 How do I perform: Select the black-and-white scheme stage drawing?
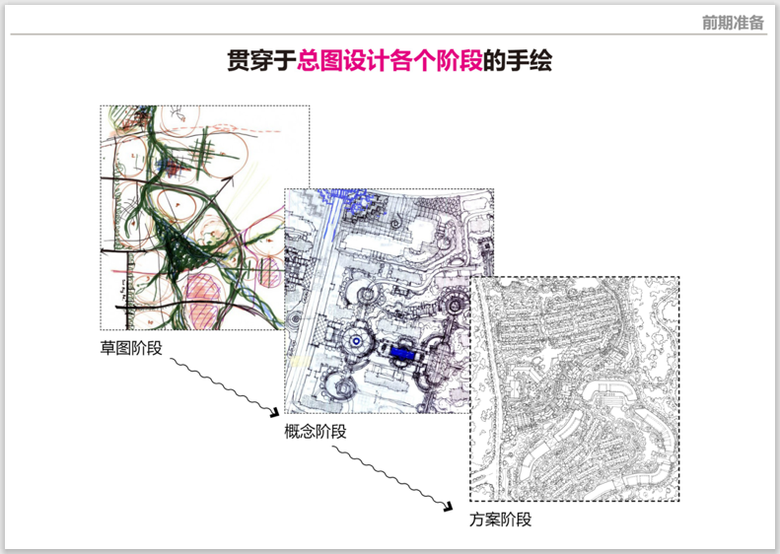pyautogui.click(x=574, y=388)
